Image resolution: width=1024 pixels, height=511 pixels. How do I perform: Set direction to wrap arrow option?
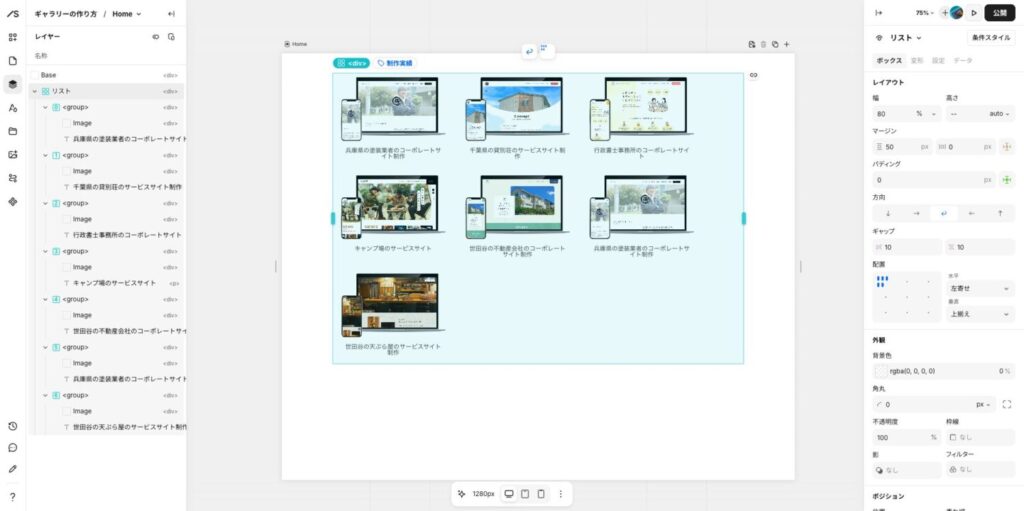coord(944,213)
